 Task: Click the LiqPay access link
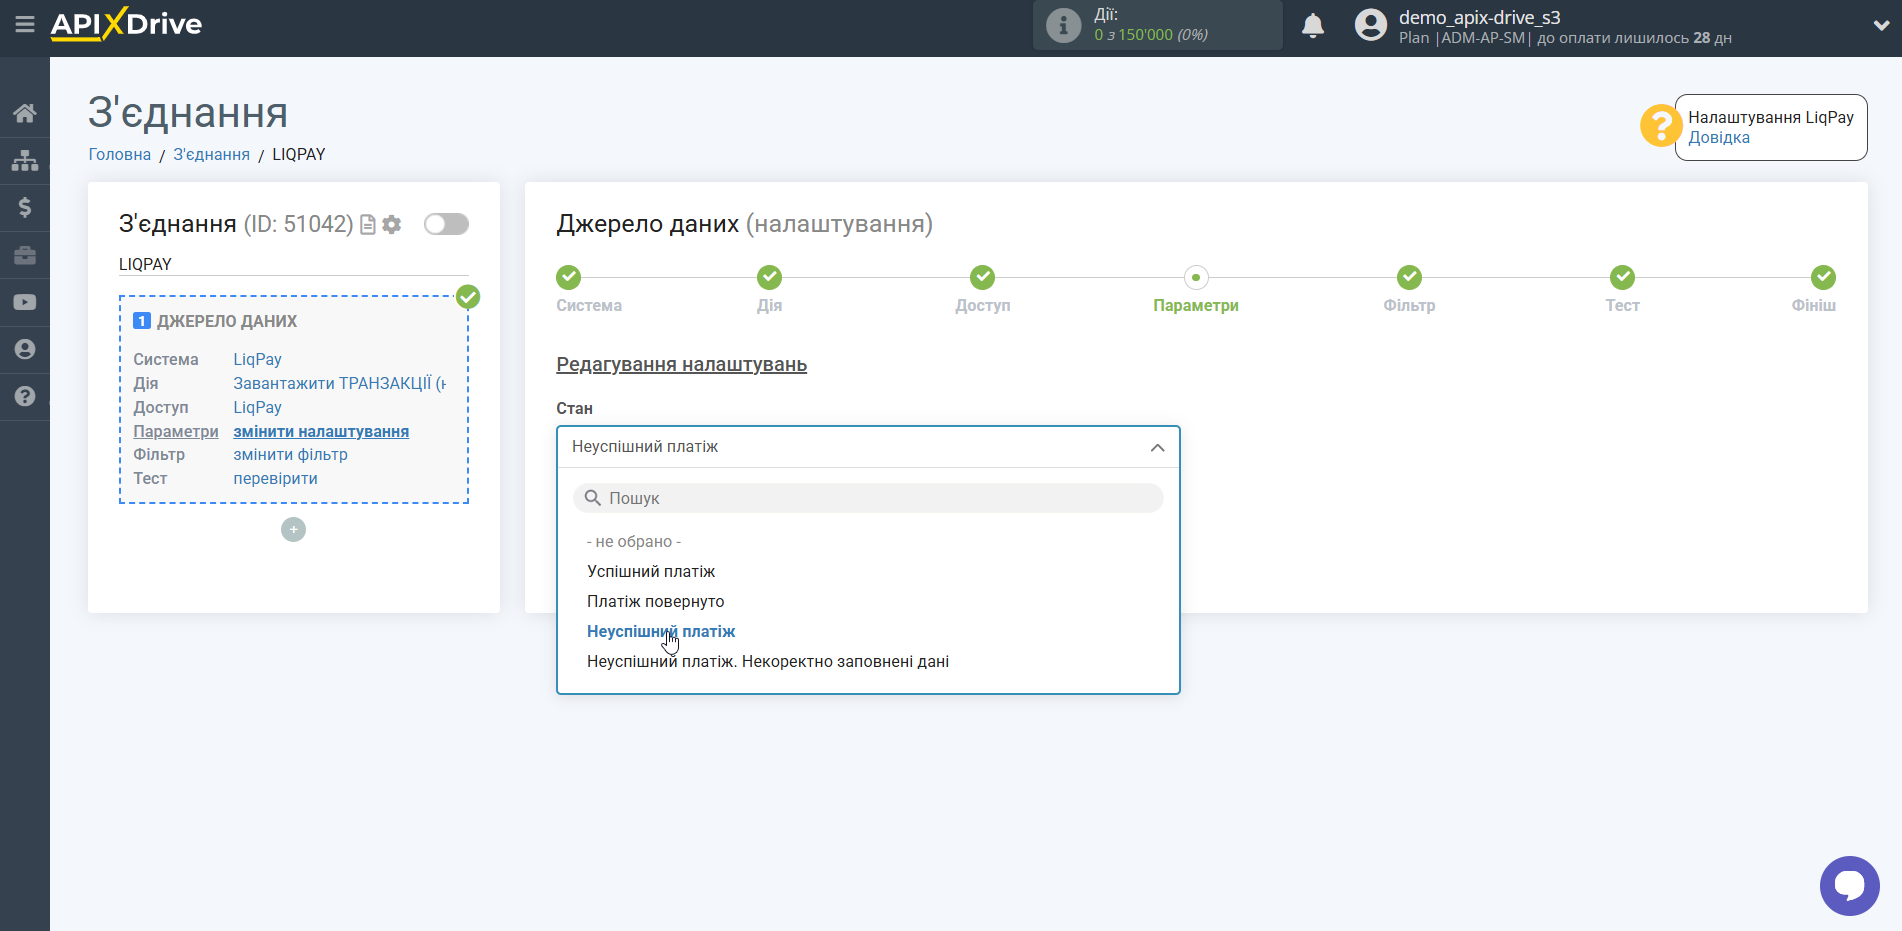pyautogui.click(x=257, y=407)
